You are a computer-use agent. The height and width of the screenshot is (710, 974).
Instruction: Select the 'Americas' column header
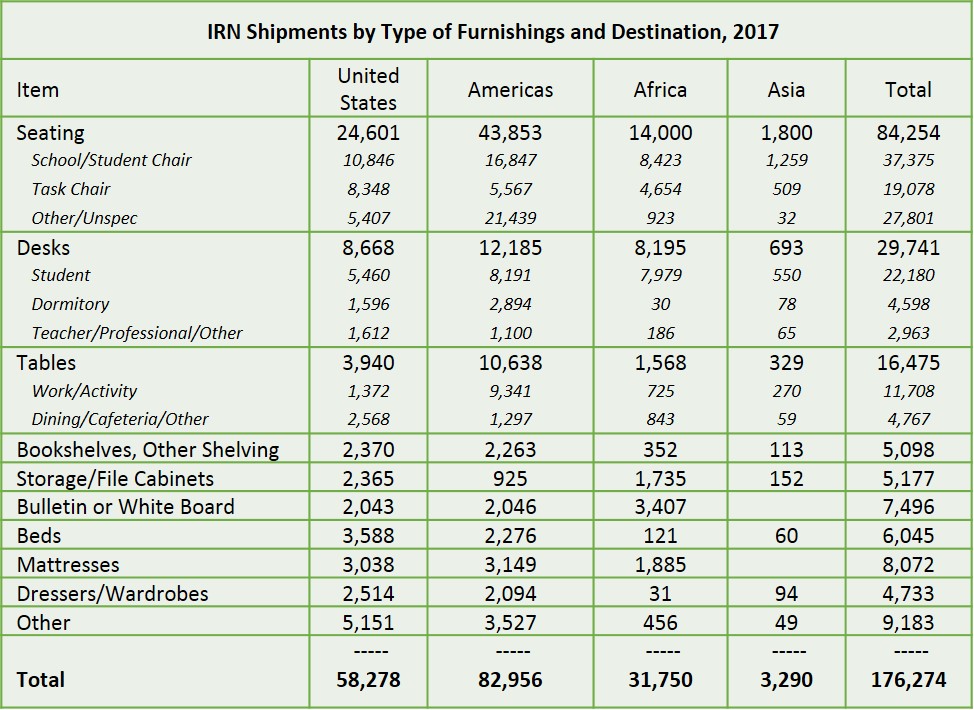[511, 89]
